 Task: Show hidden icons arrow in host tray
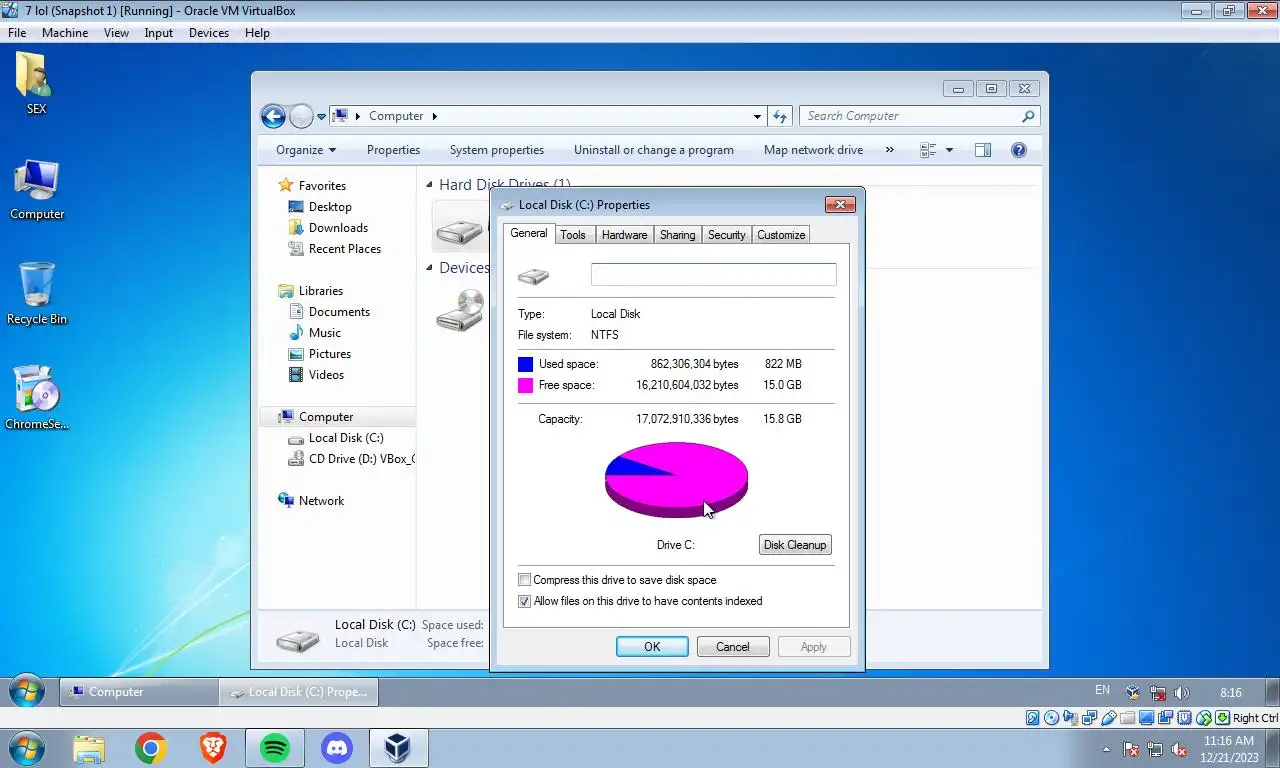pos(1107,749)
